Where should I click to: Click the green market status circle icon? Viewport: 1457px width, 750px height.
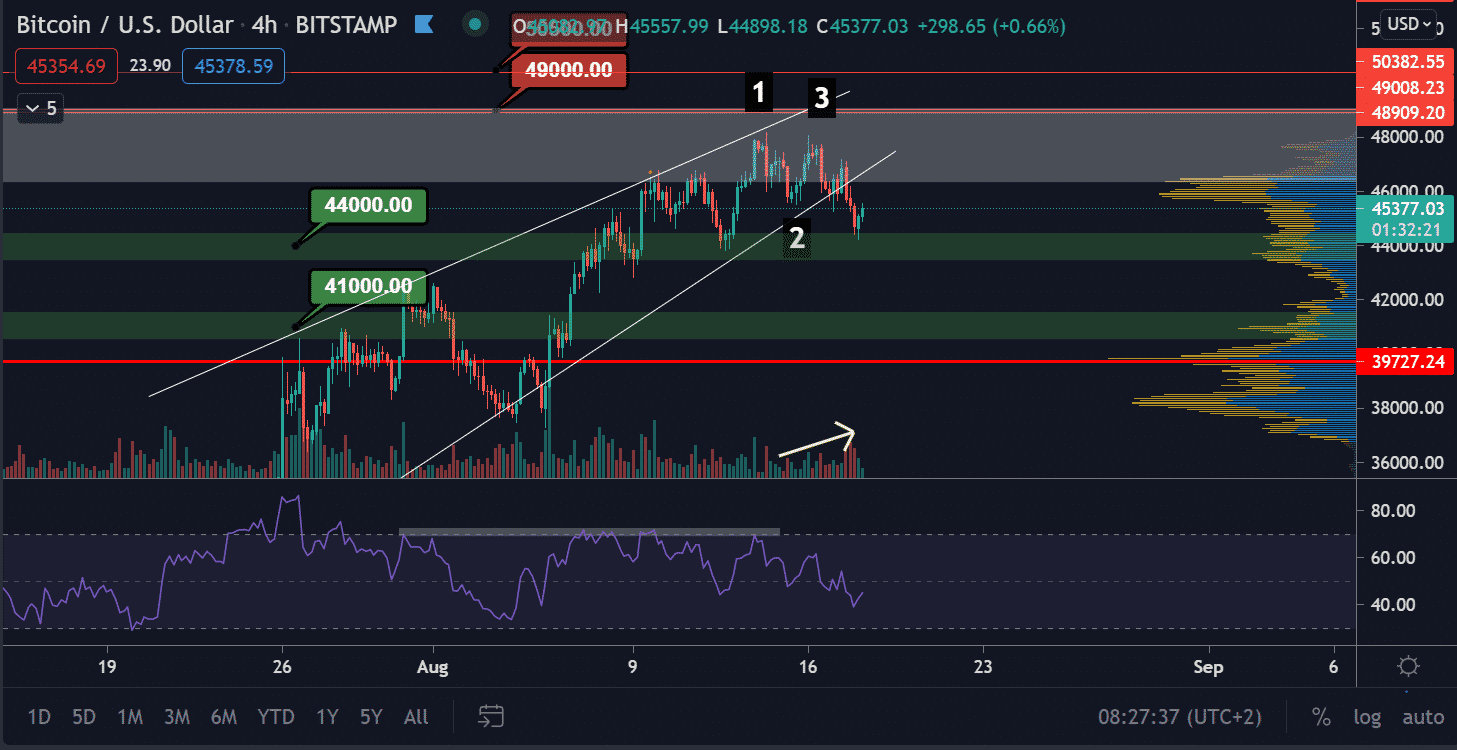pos(475,24)
